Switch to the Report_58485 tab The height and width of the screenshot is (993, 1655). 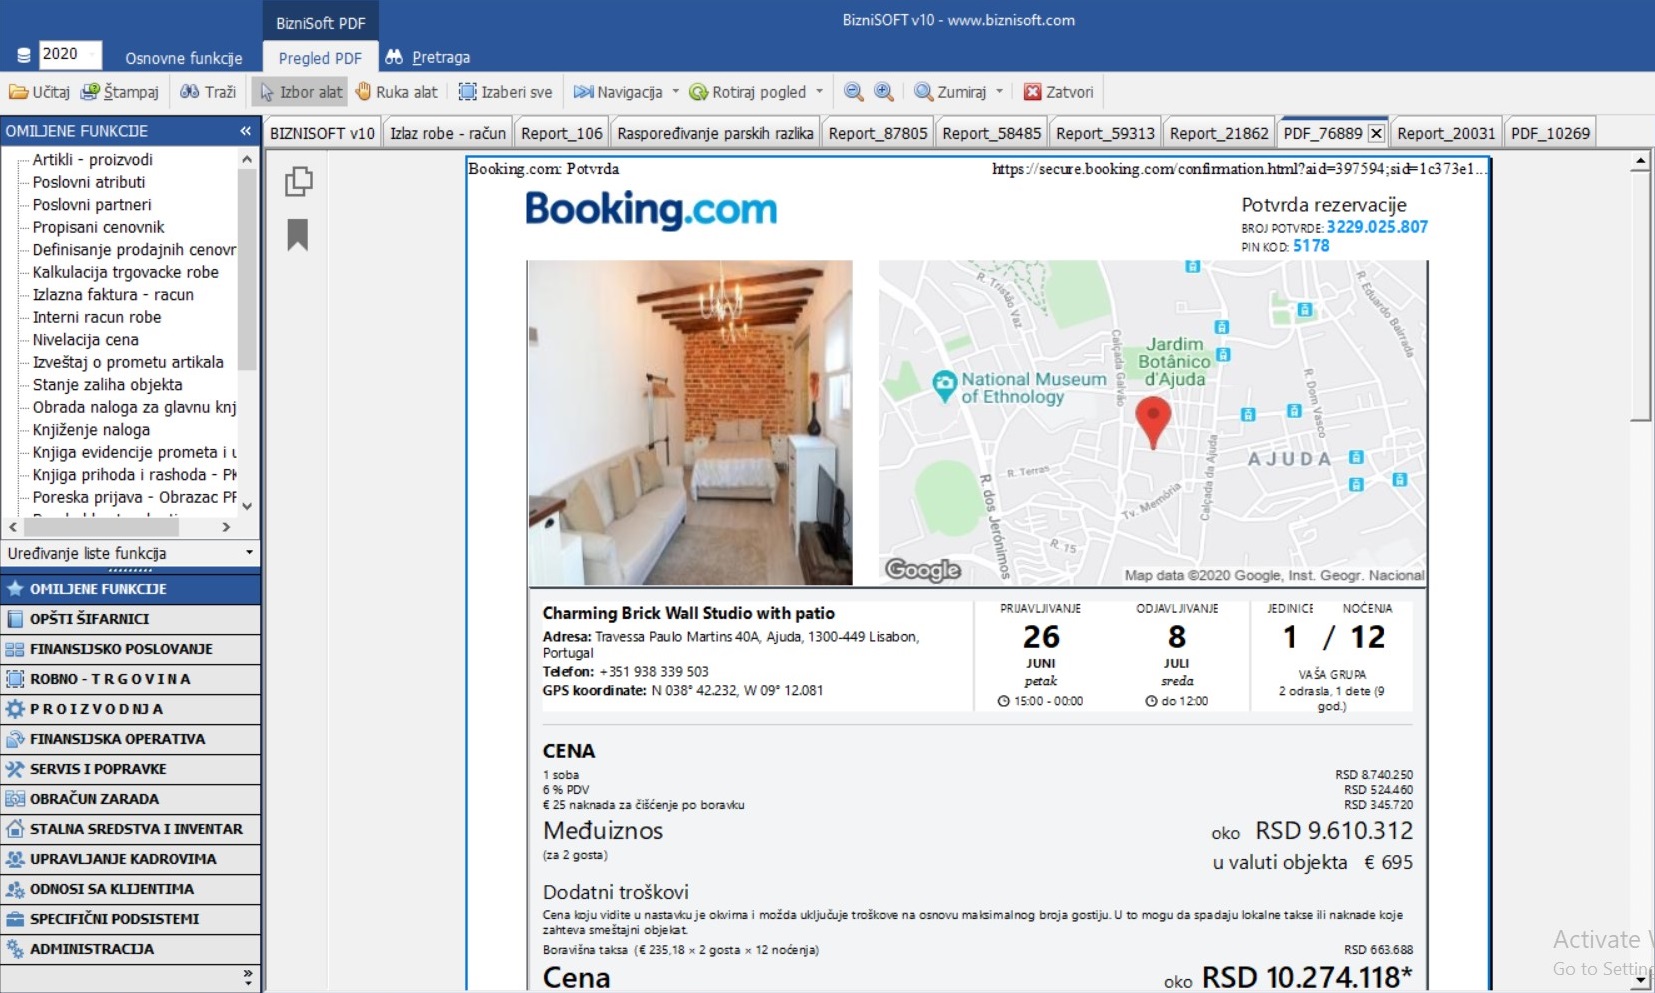pyautogui.click(x=992, y=133)
